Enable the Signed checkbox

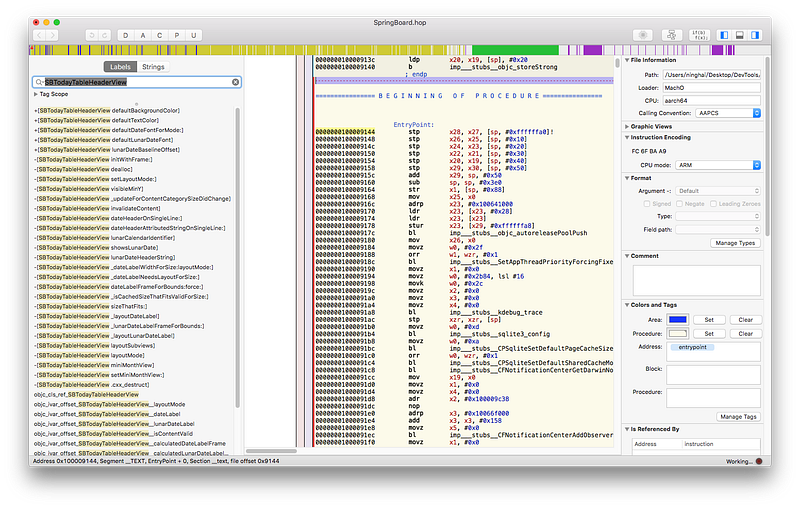(x=647, y=204)
